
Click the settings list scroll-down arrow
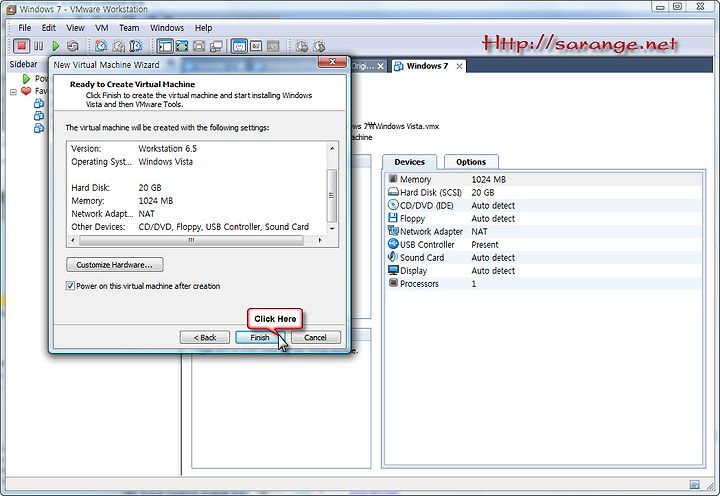point(332,228)
